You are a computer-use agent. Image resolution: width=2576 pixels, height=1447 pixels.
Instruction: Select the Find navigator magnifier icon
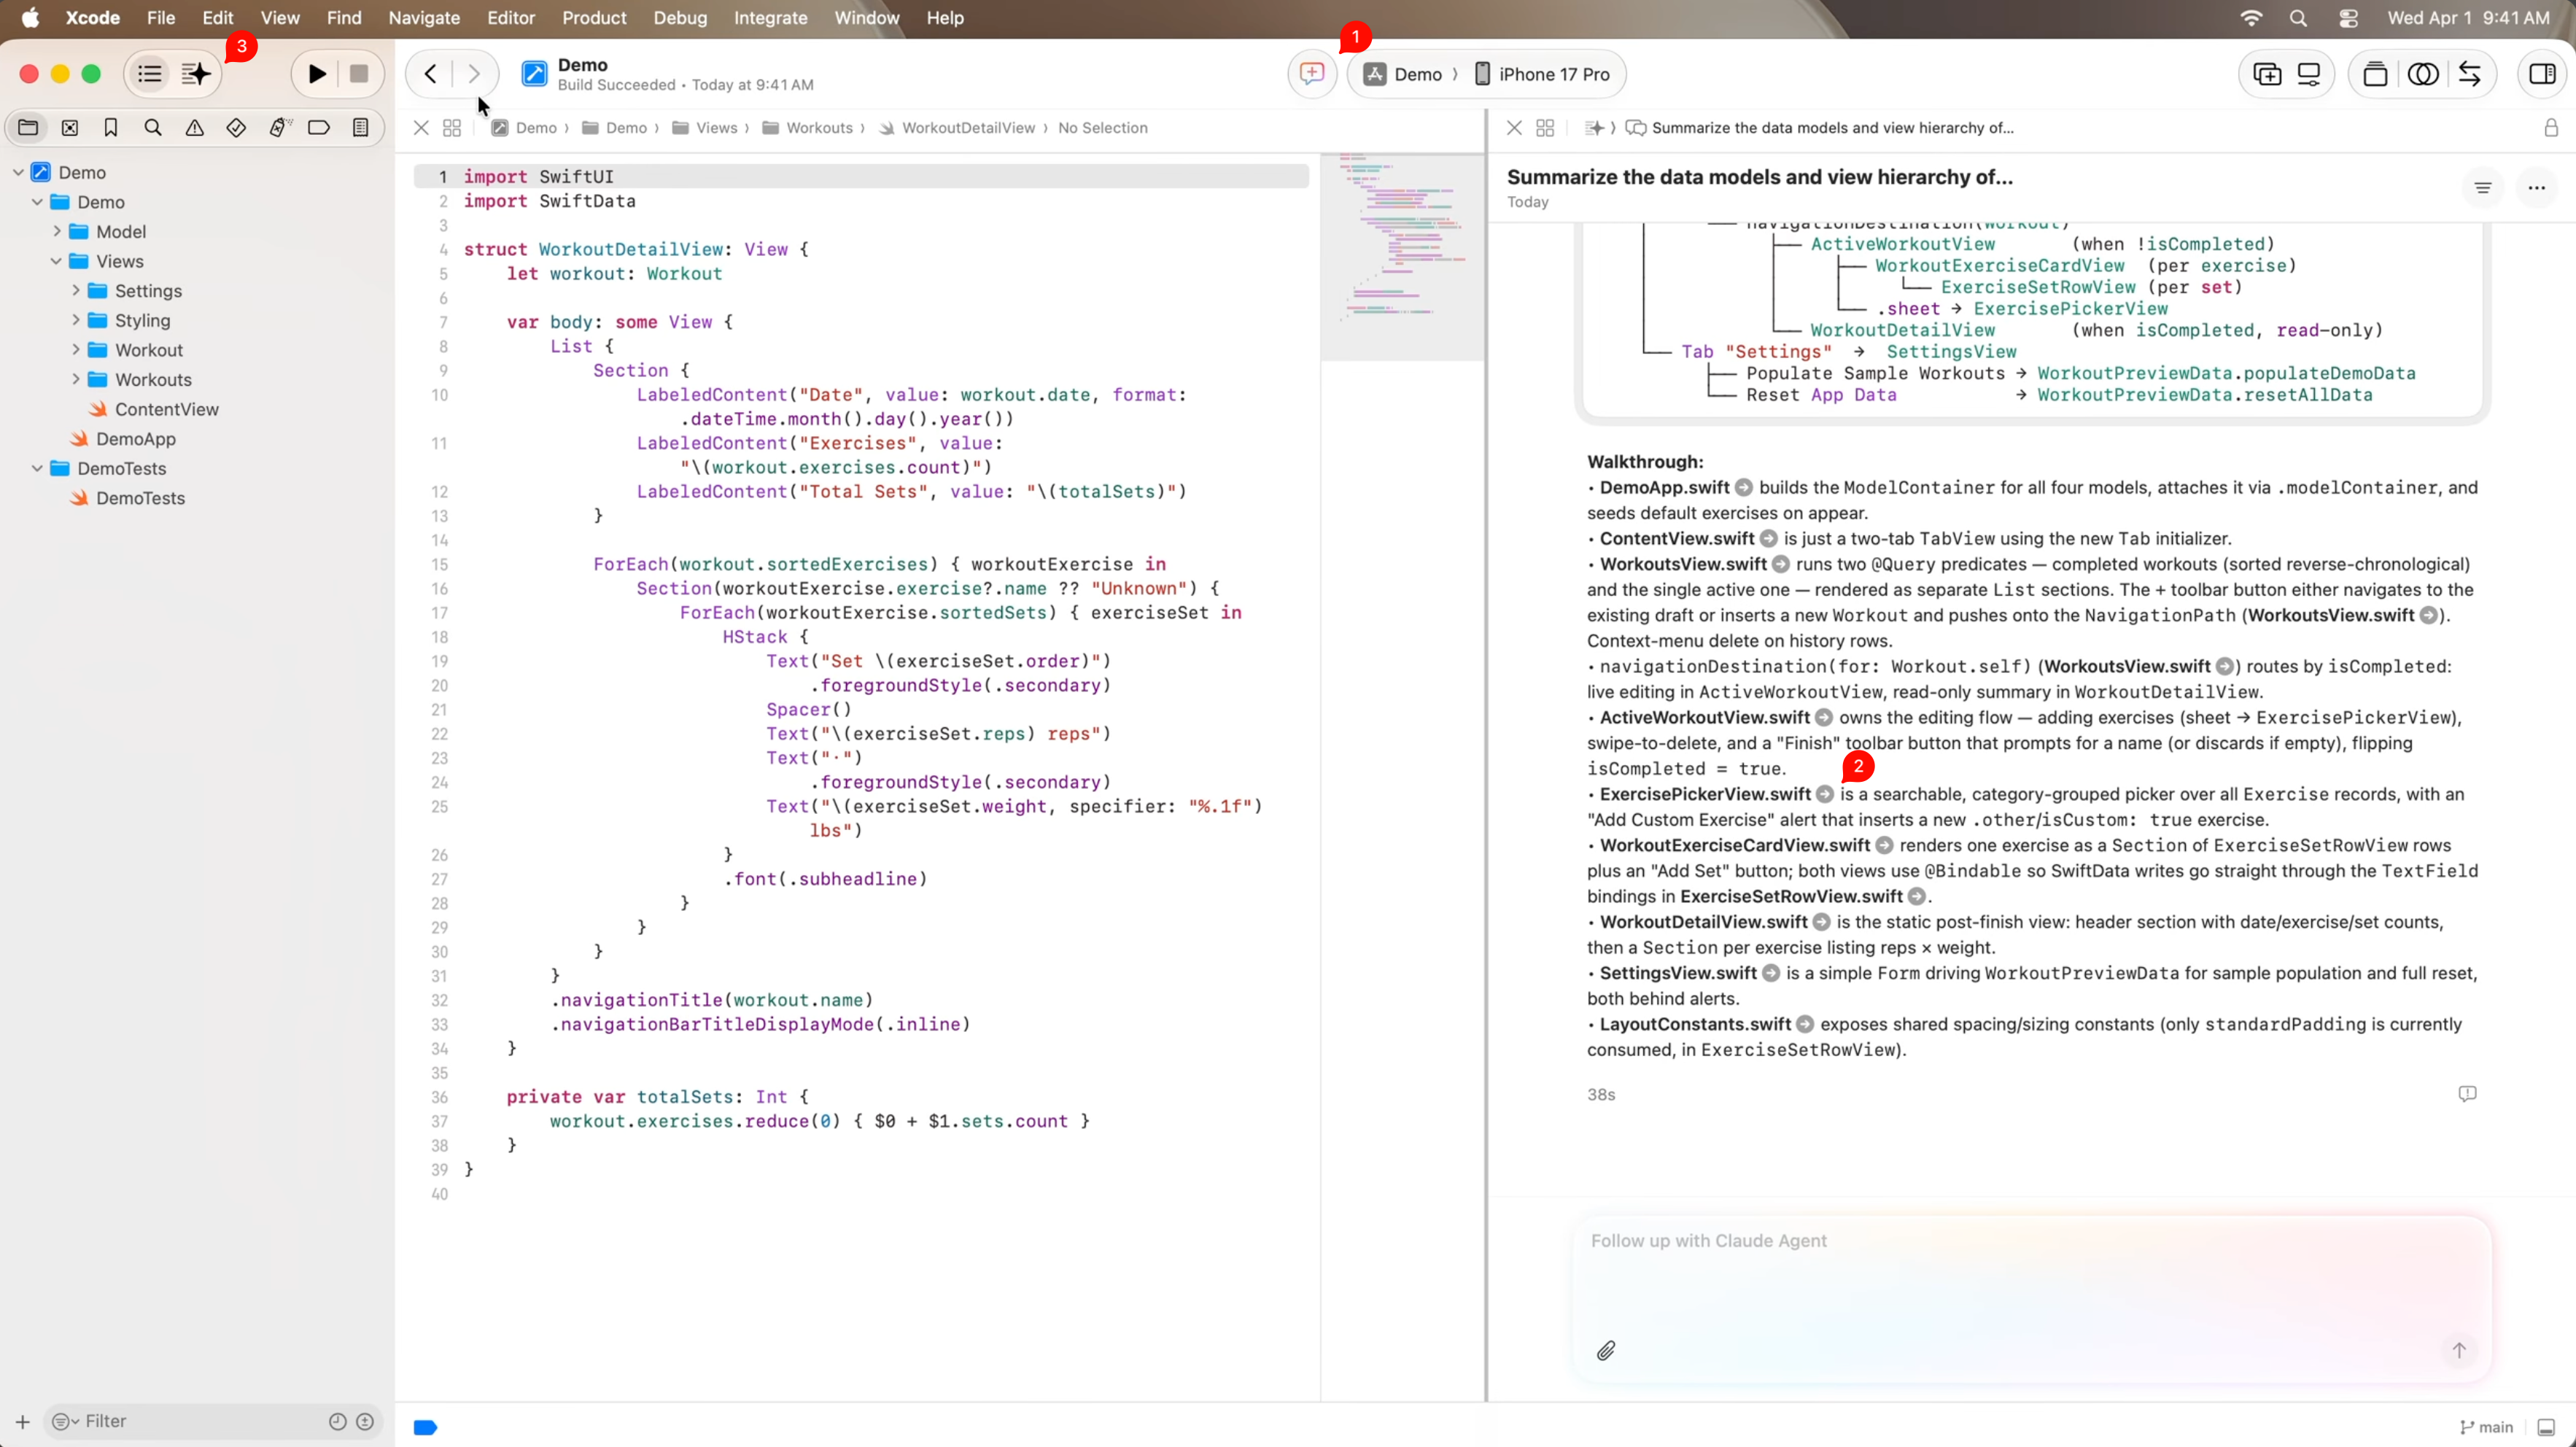[153, 127]
